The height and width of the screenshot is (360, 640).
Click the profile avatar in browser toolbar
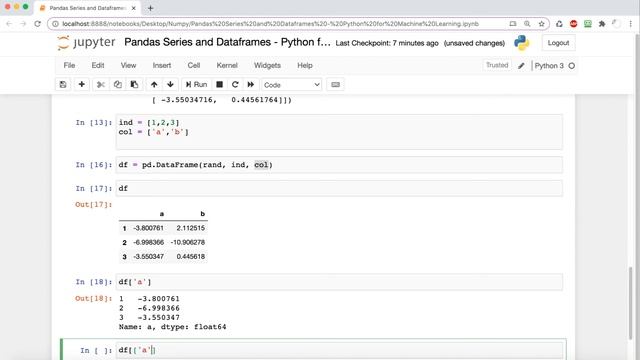coord(616,24)
